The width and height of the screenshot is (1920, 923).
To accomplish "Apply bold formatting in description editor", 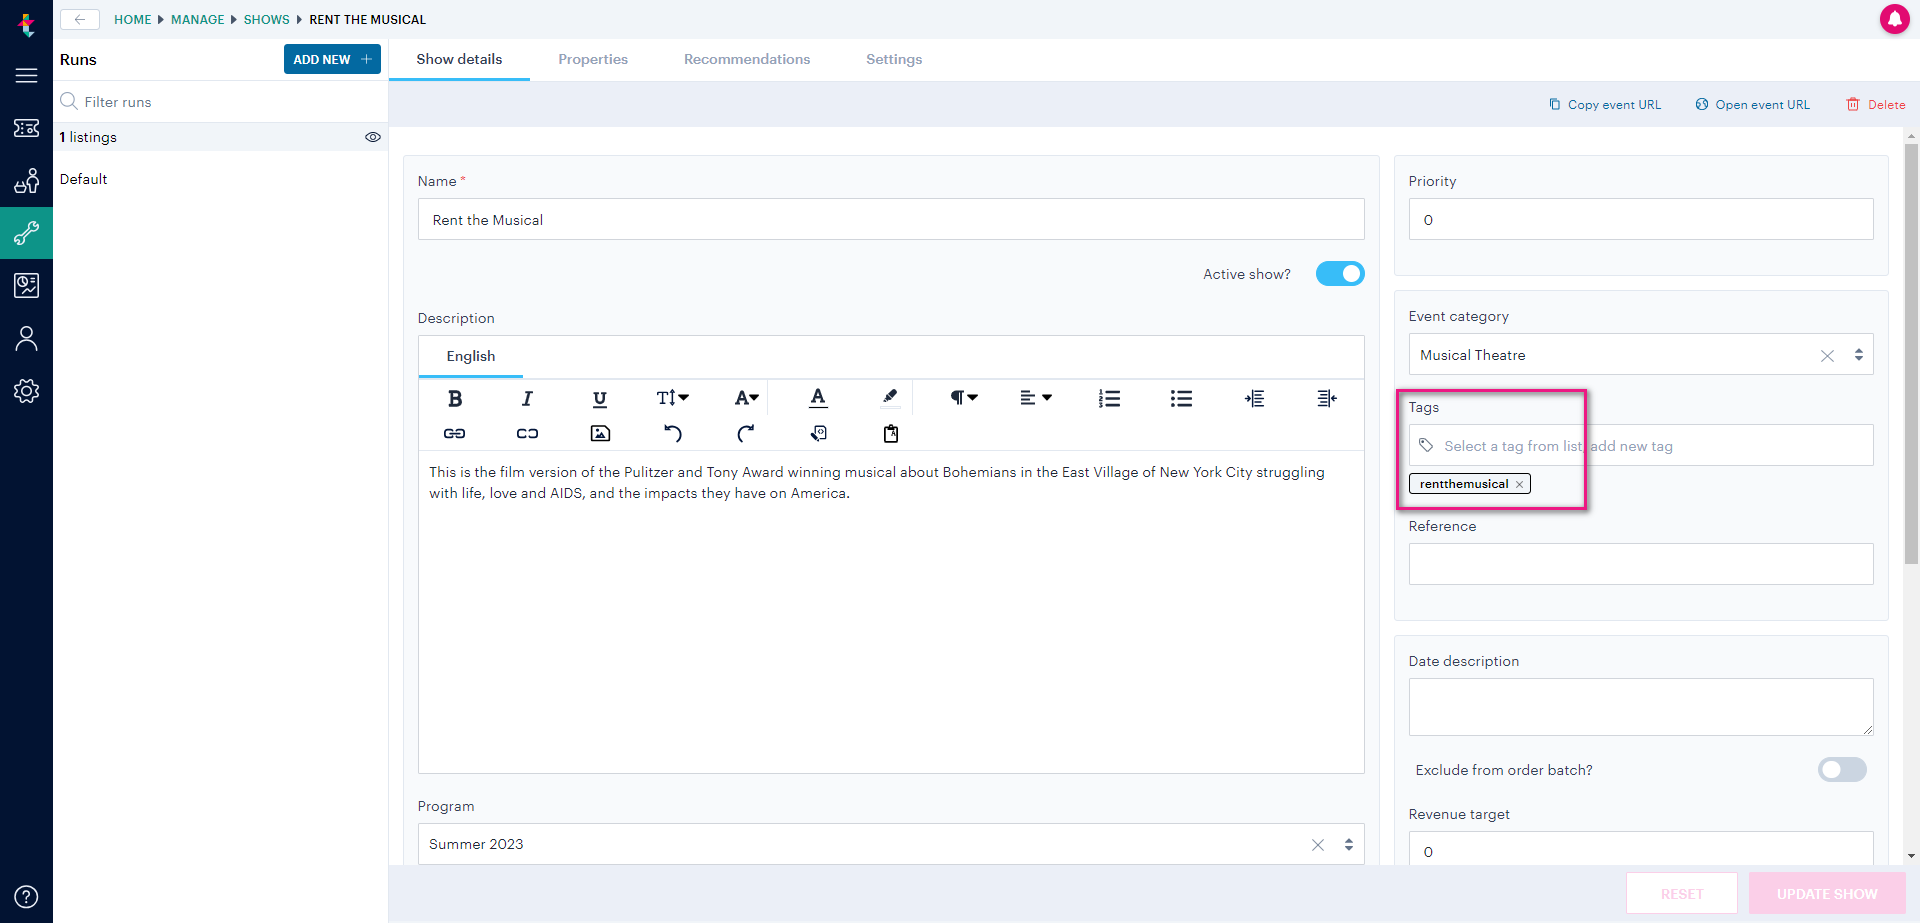I will 455,399.
